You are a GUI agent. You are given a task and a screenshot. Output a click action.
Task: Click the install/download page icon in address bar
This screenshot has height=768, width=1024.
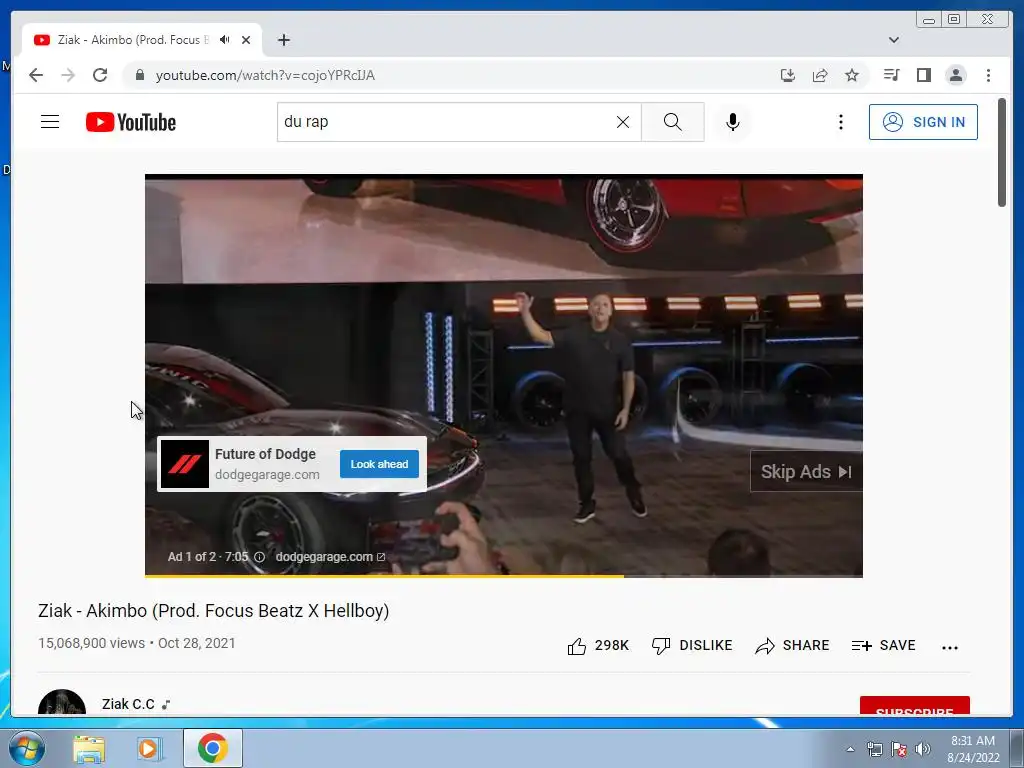tap(788, 75)
